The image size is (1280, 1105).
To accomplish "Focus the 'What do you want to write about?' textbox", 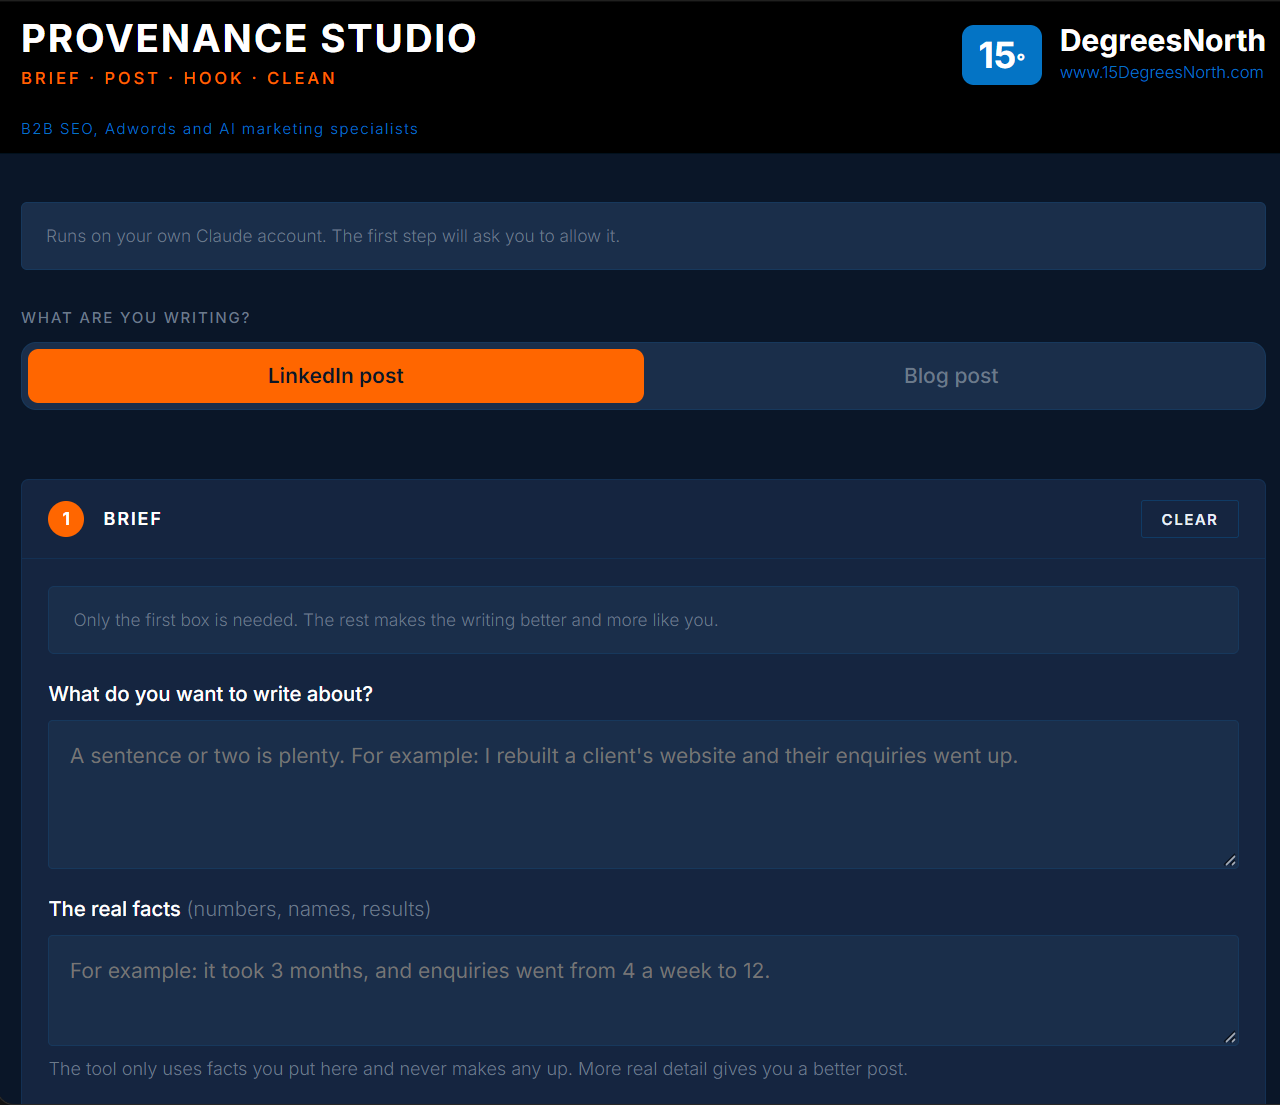I will [x=644, y=794].
